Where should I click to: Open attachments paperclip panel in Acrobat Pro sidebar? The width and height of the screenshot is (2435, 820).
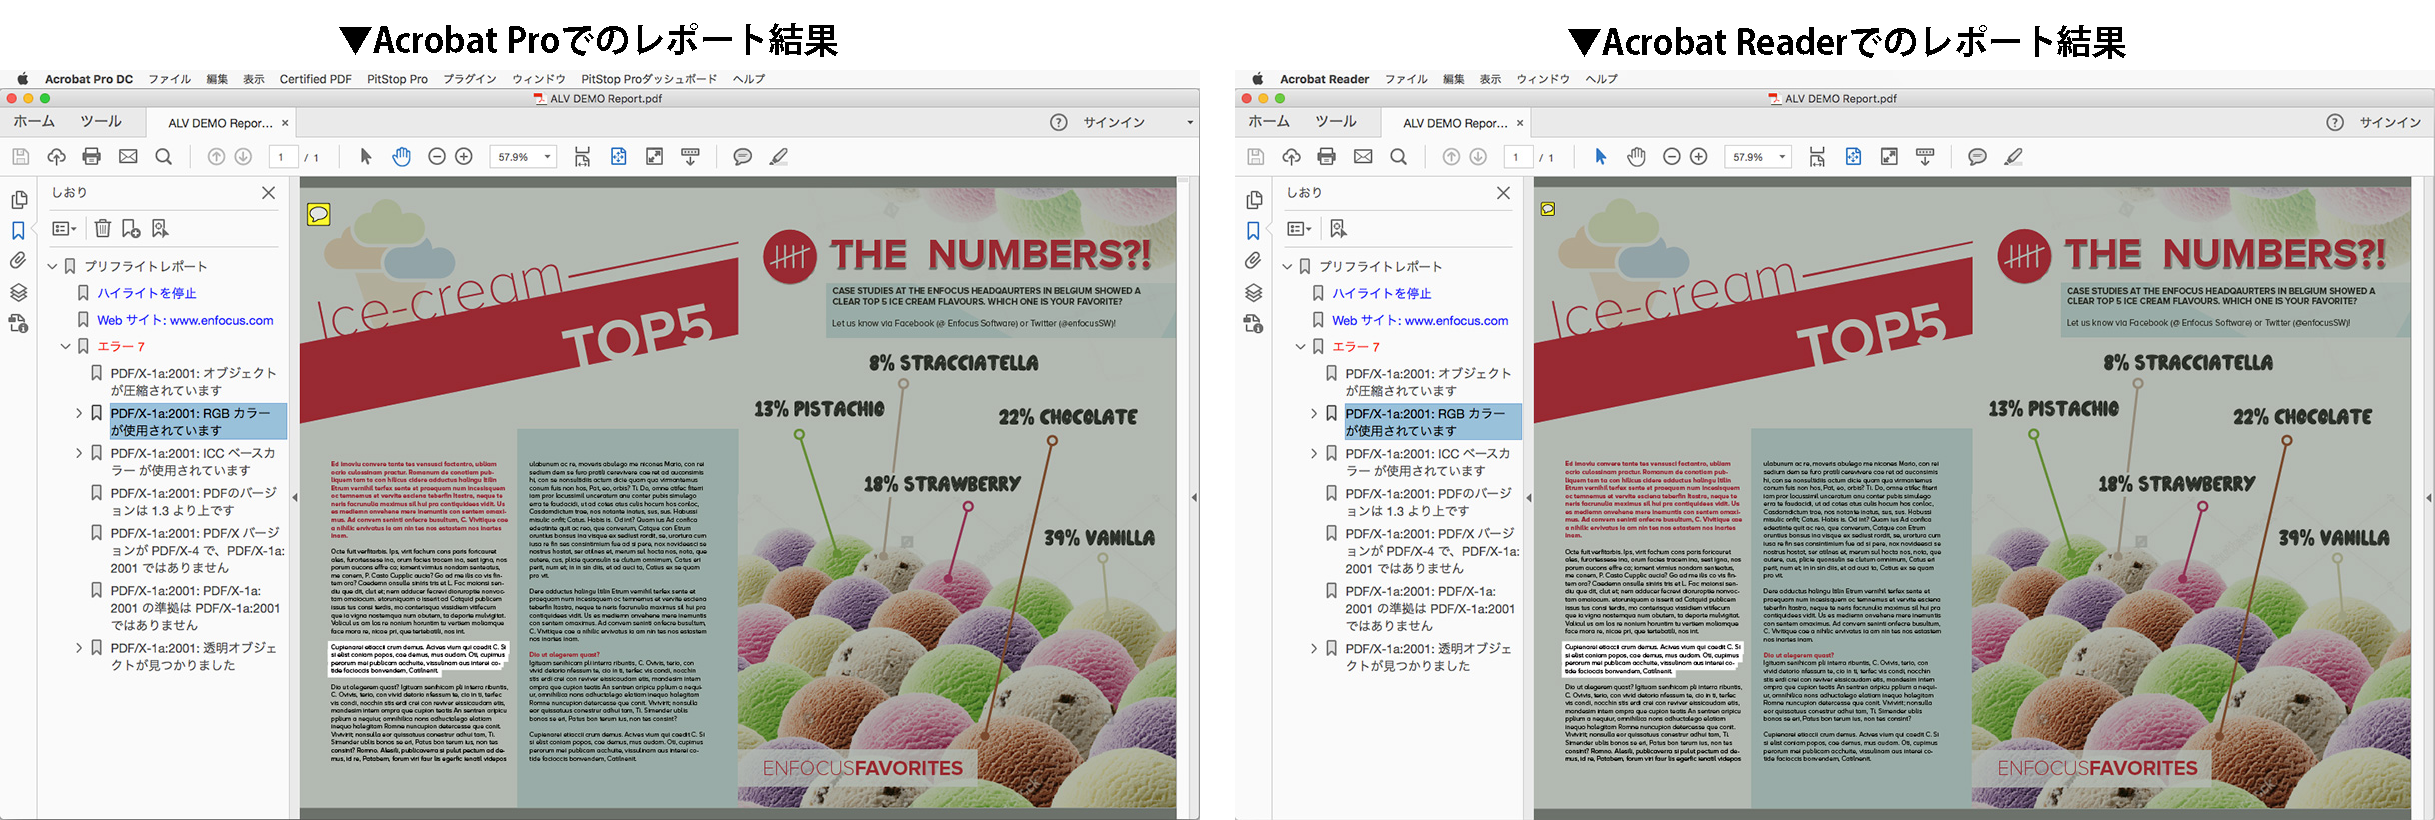pos(18,261)
